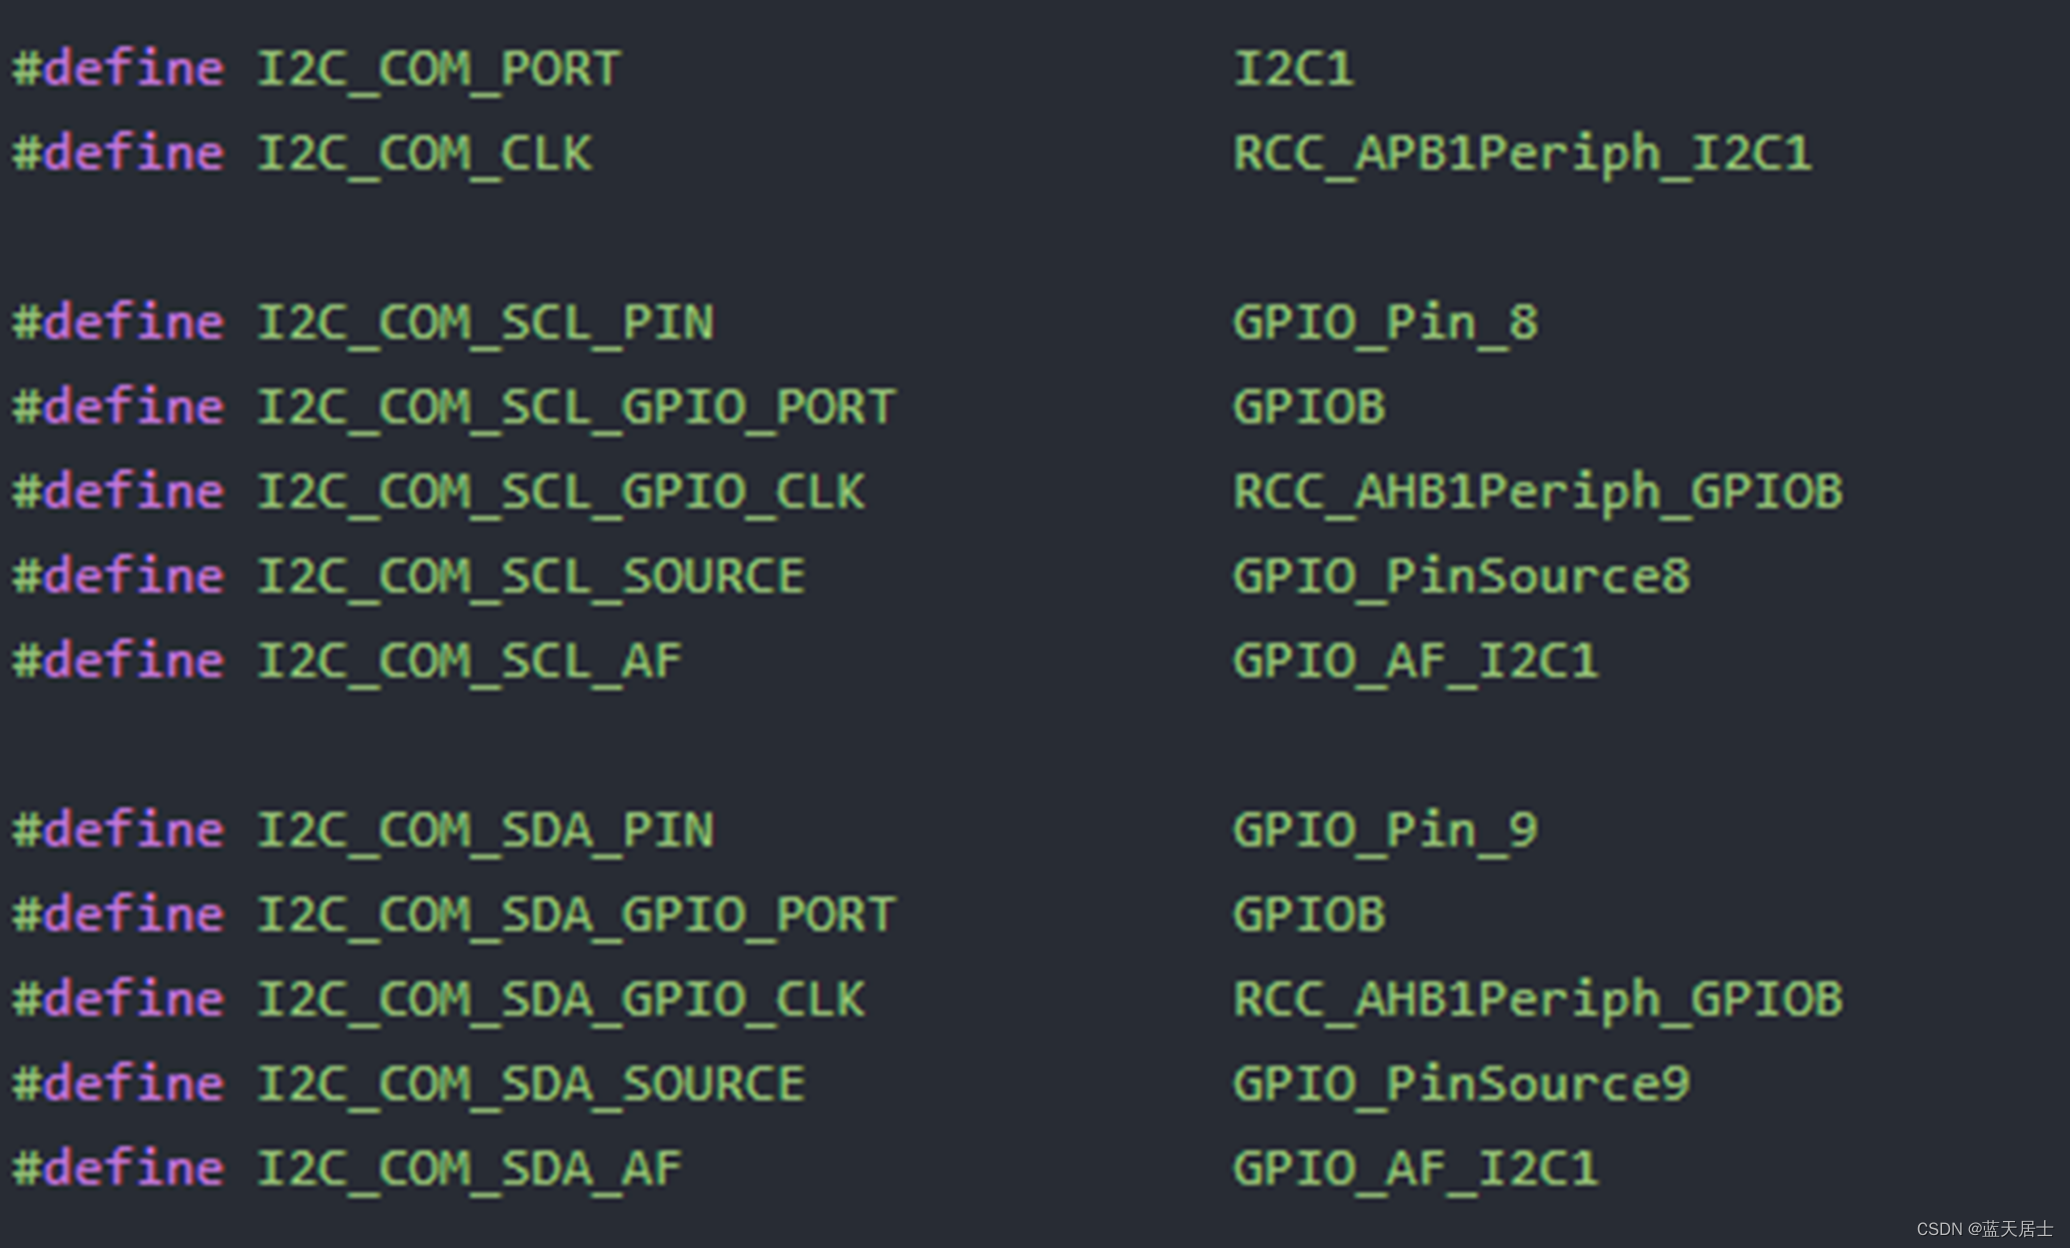Screen dimensions: 2070x1248
Task: Select the I2C1 value of I2C_COM_PORT
Action: point(1294,69)
